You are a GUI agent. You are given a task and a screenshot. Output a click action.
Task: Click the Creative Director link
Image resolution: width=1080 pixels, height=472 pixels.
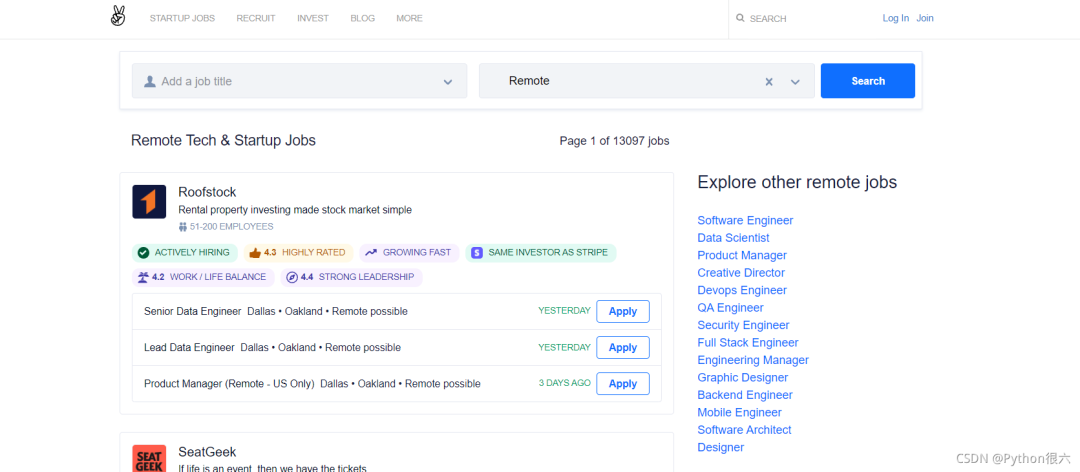pyautogui.click(x=741, y=273)
